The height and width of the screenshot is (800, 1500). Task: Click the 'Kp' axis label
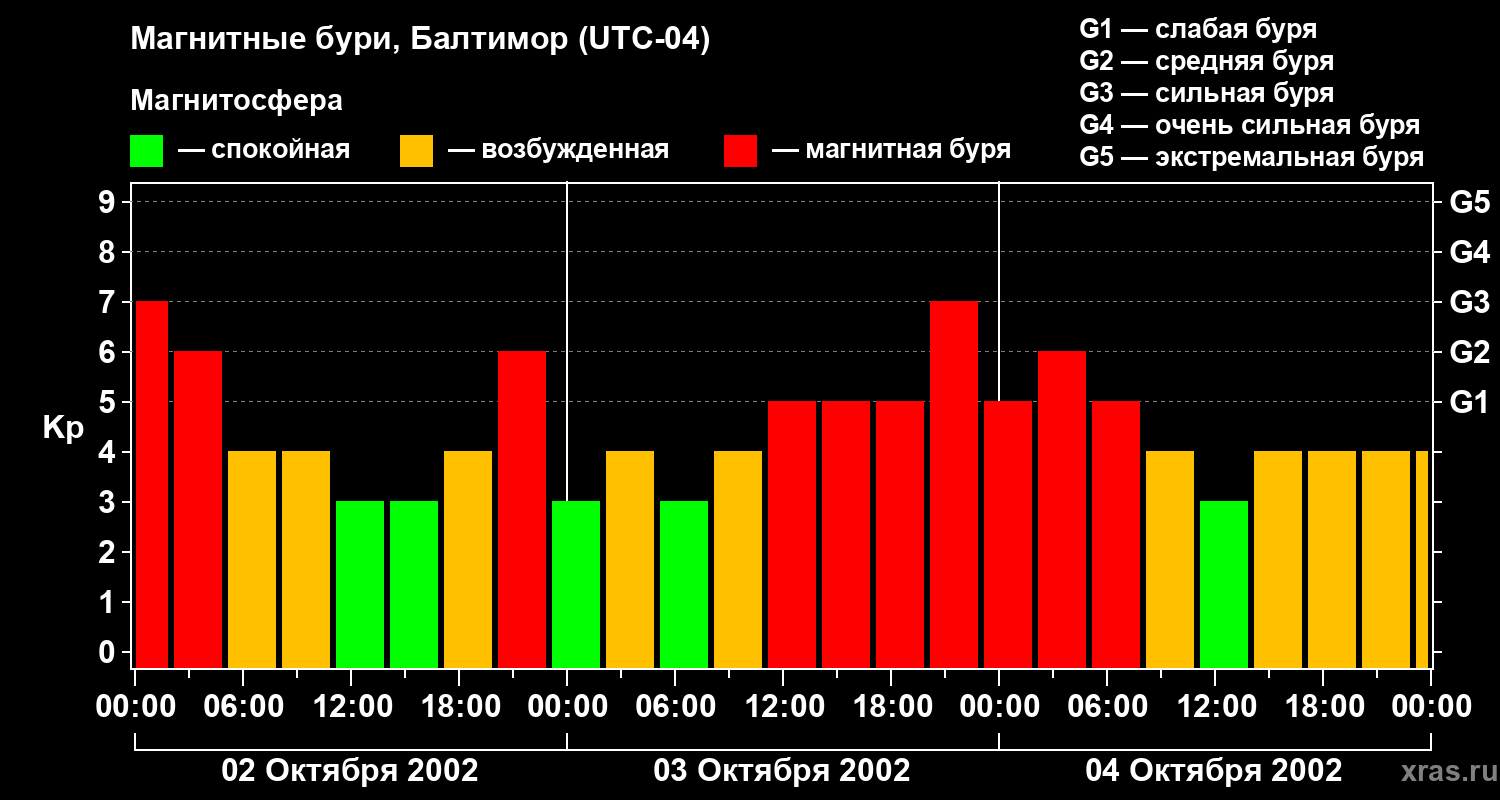[x=63, y=428]
